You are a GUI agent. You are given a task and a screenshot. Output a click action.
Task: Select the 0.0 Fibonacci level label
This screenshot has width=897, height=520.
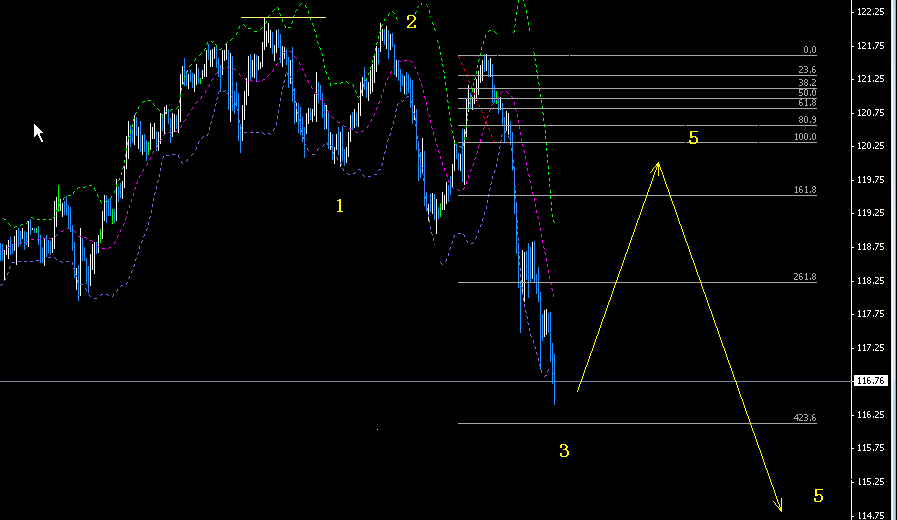[x=809, y=50]
